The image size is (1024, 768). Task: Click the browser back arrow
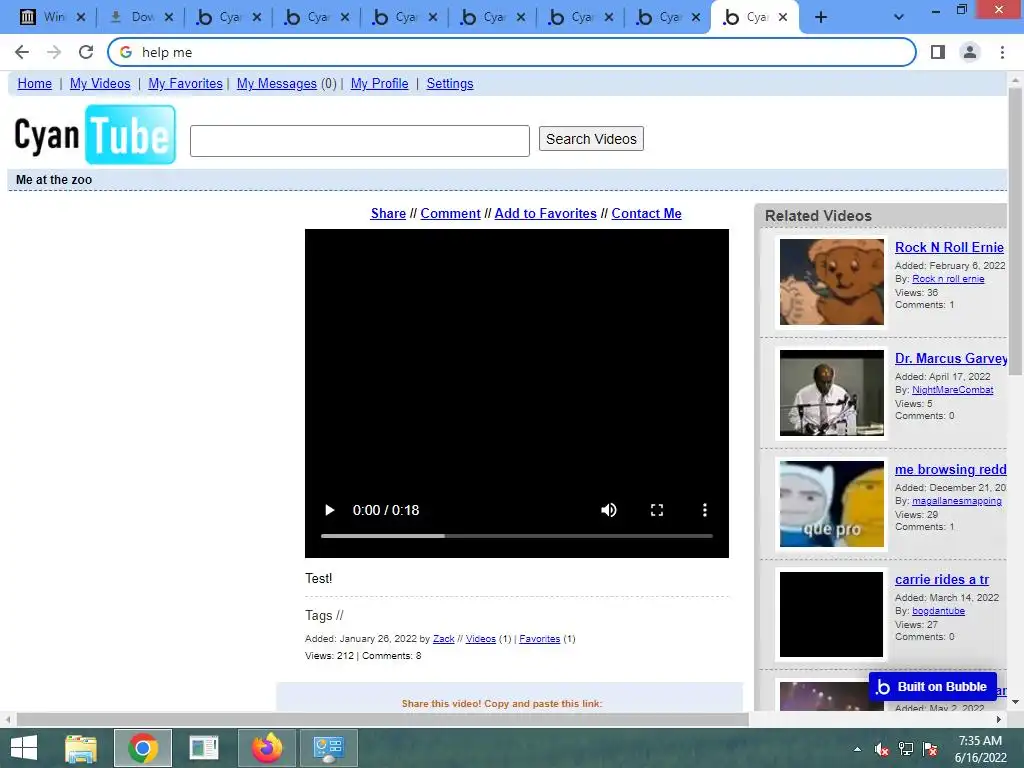pos(22,52)
